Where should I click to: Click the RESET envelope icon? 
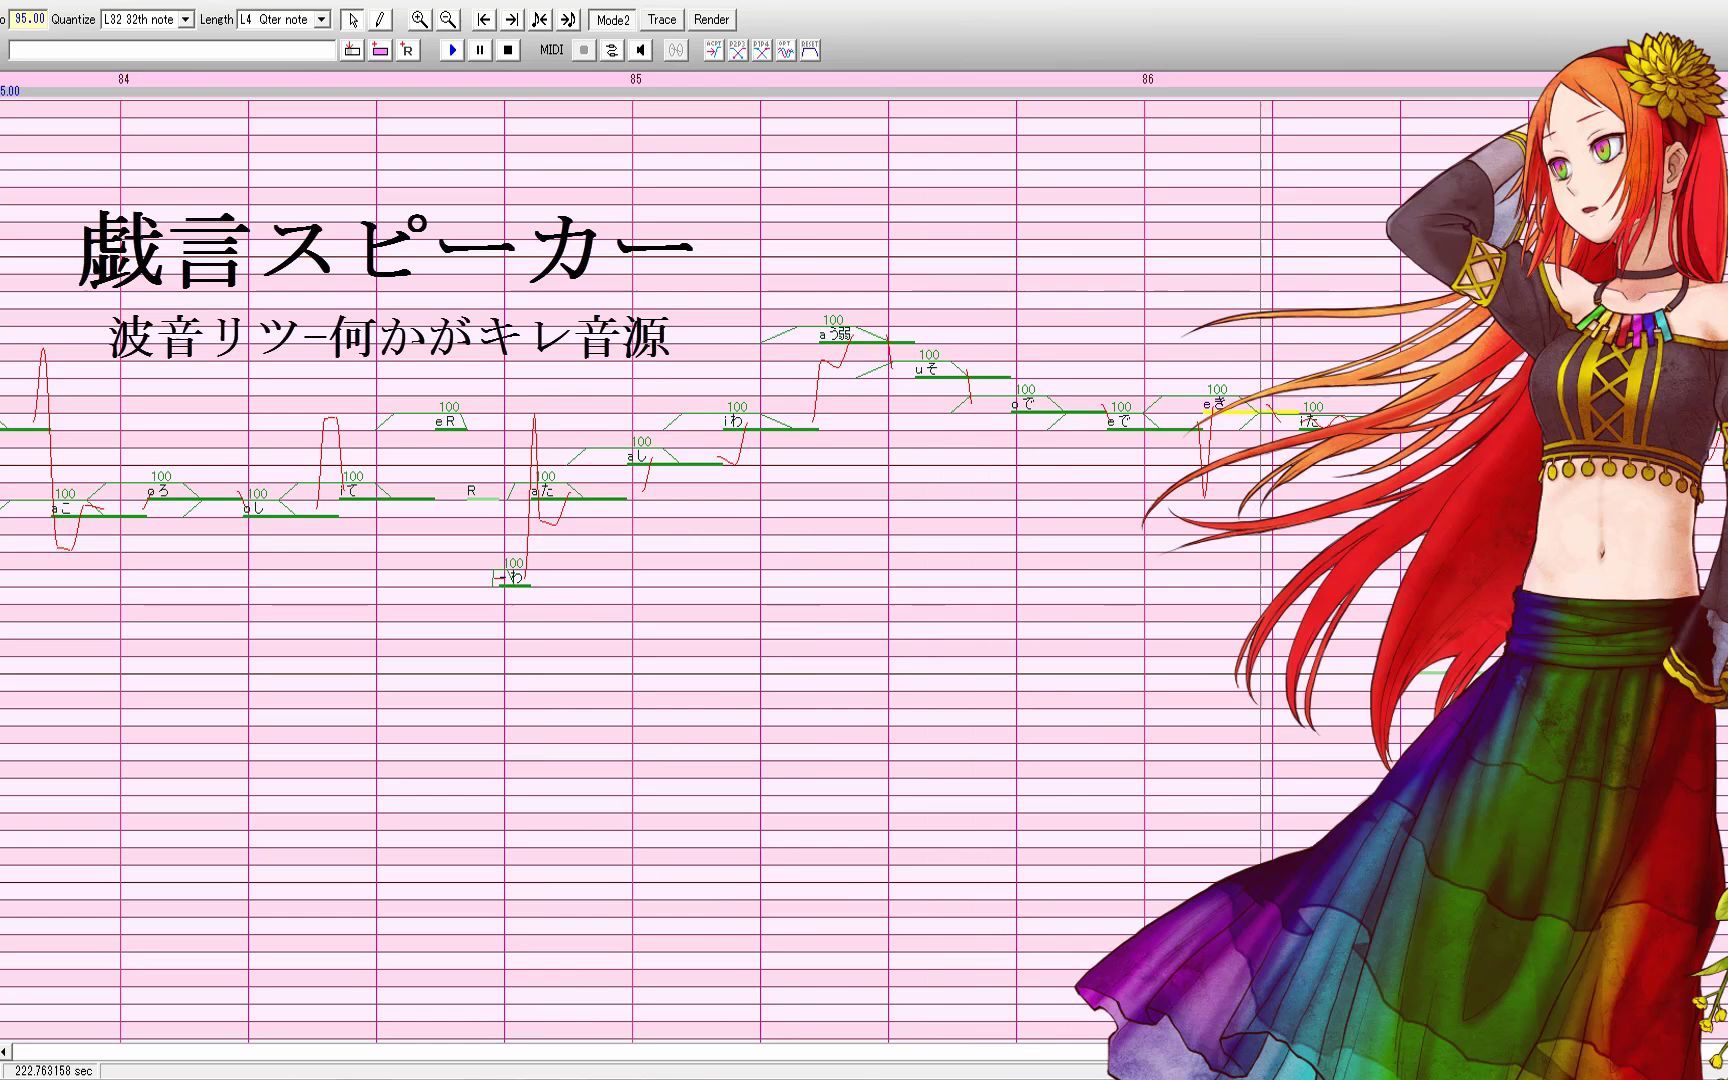(x=810, y=50)
